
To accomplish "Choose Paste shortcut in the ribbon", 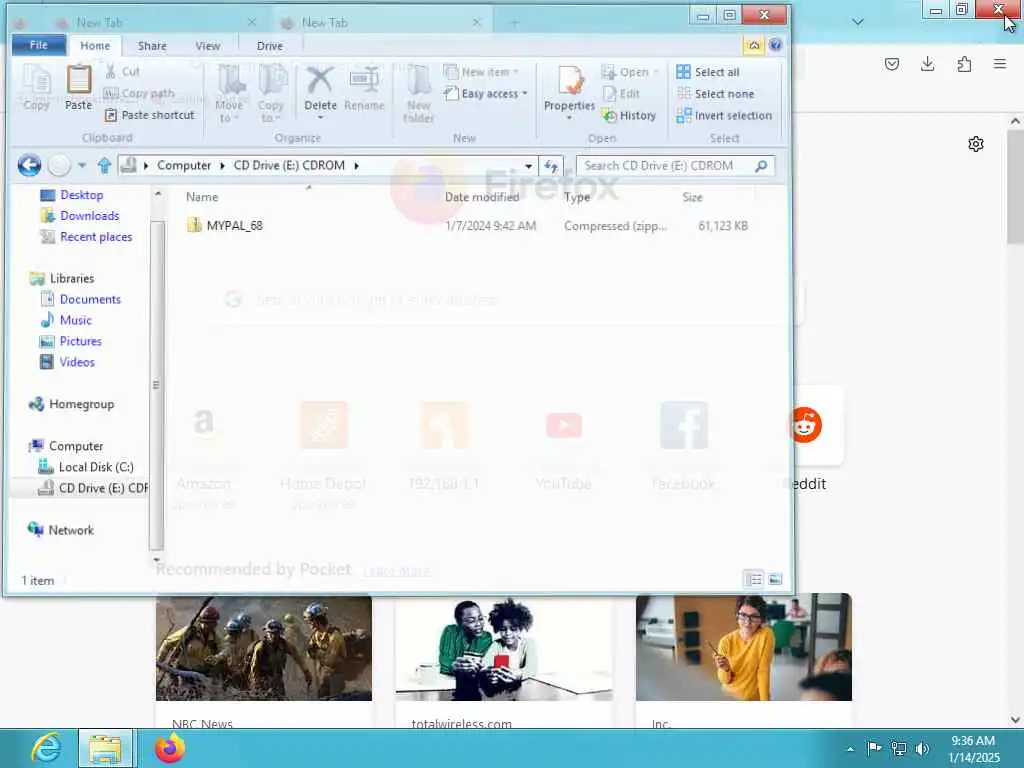I will (x=150, y=115).
